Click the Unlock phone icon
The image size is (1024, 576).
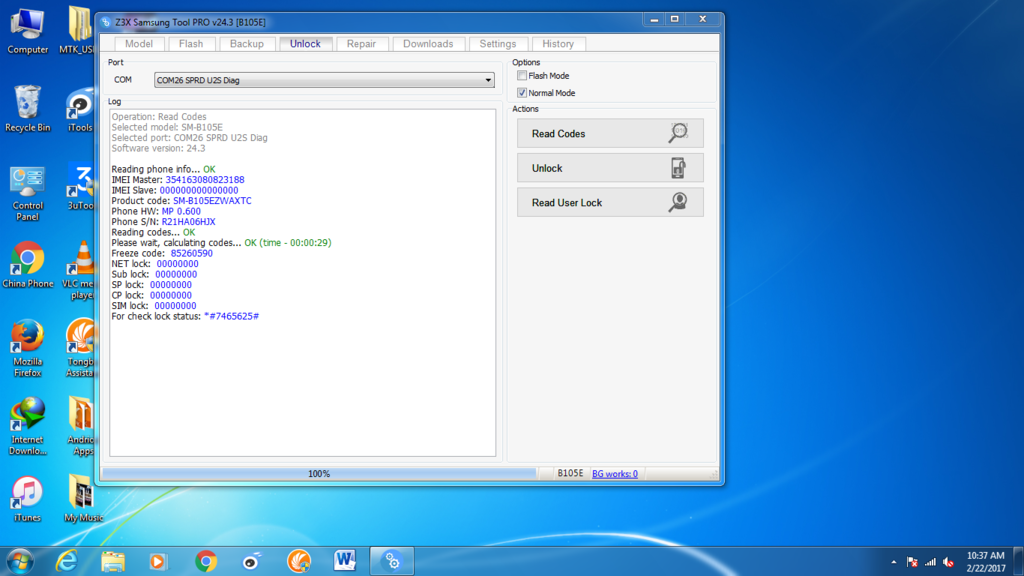click(678, 168)
